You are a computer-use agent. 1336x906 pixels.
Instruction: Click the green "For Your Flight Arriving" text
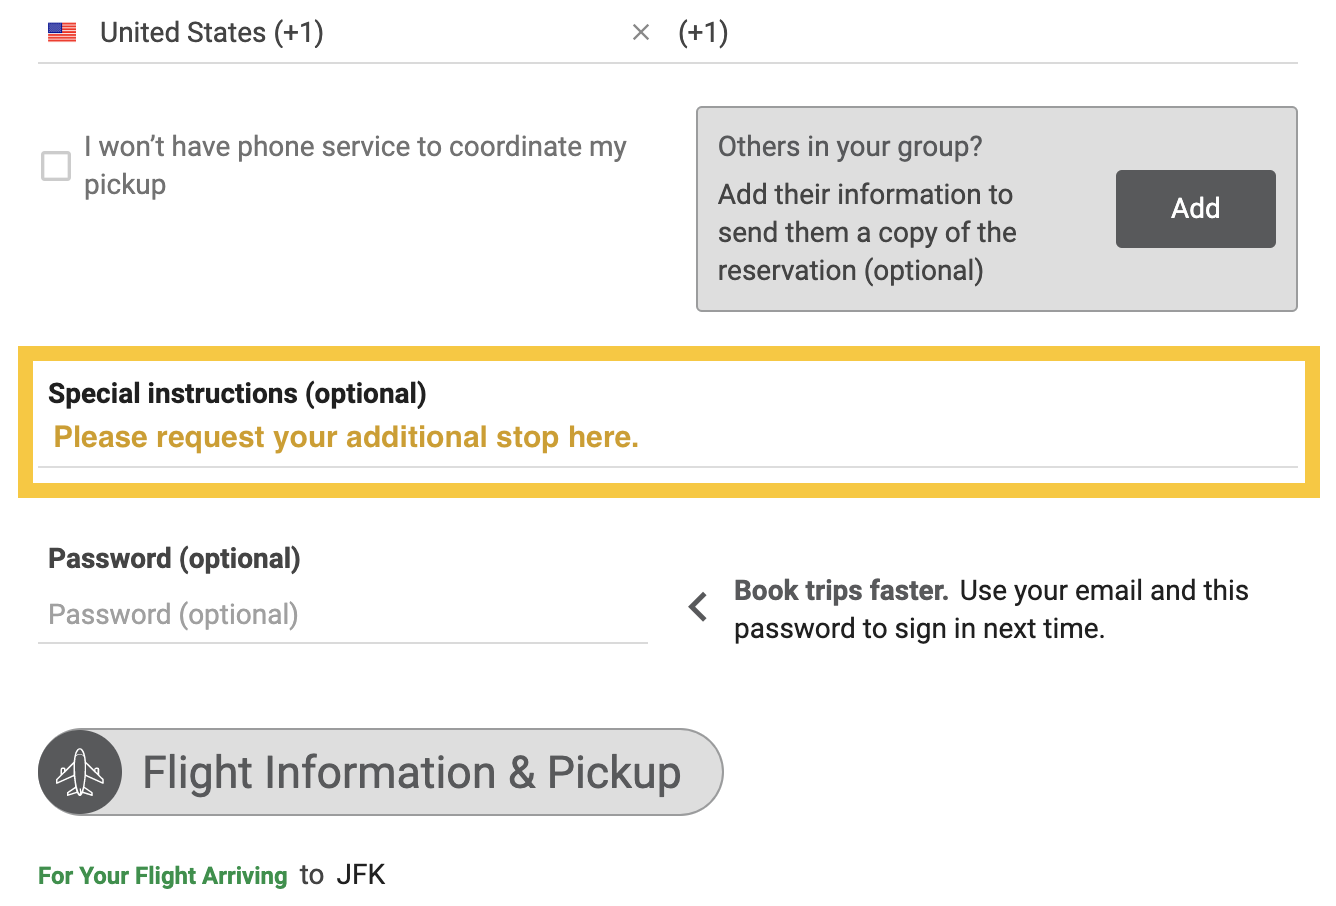tap(162, 876)
